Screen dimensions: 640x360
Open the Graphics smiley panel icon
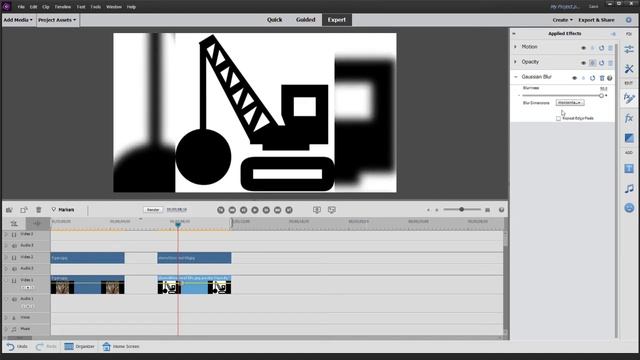click(629, 208)
